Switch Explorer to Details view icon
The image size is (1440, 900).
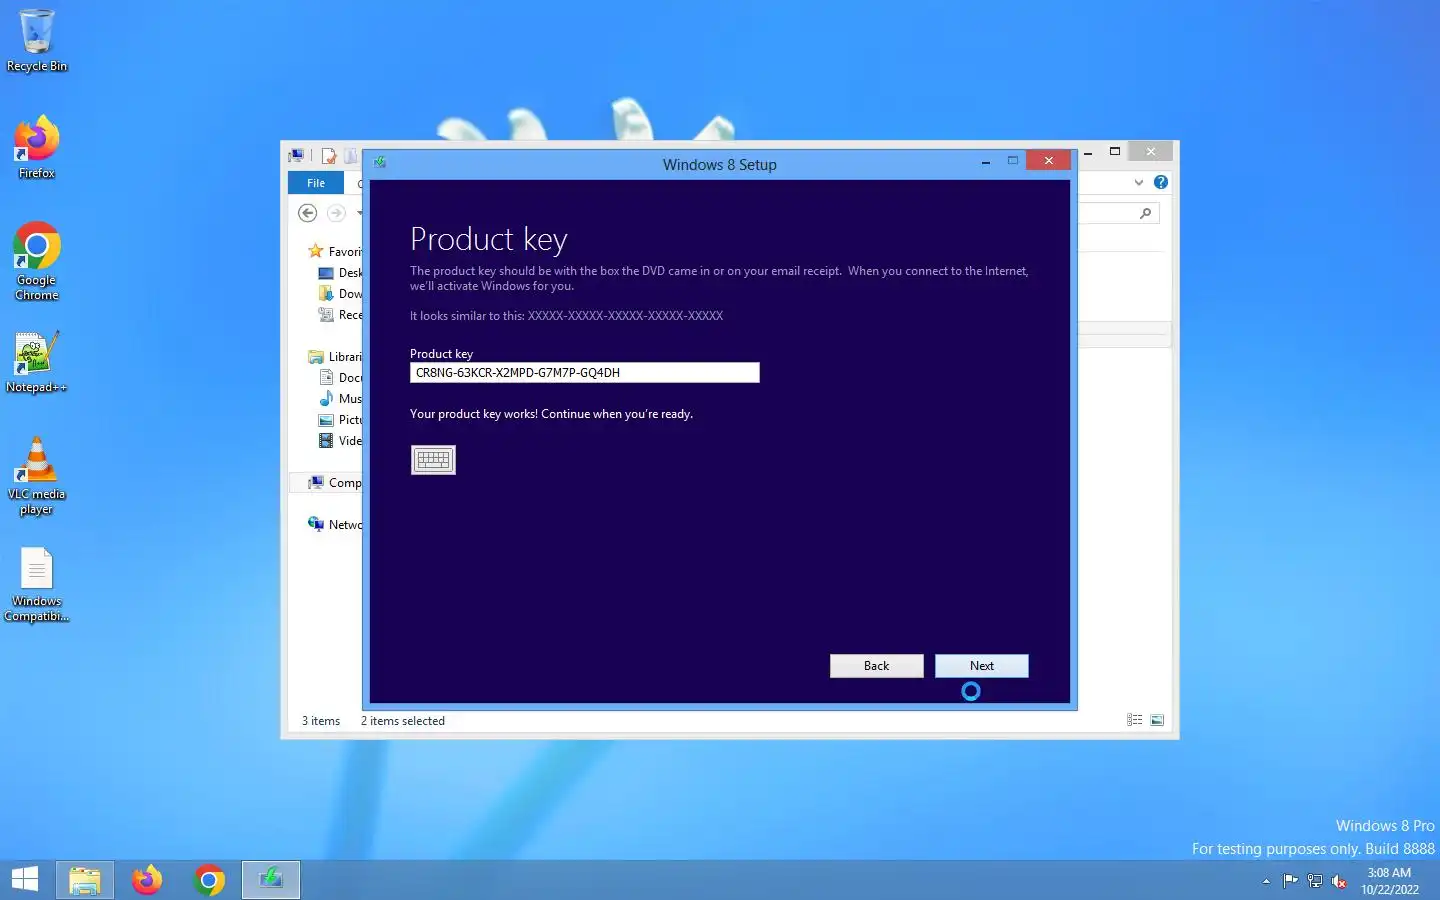coord(1134,720)
